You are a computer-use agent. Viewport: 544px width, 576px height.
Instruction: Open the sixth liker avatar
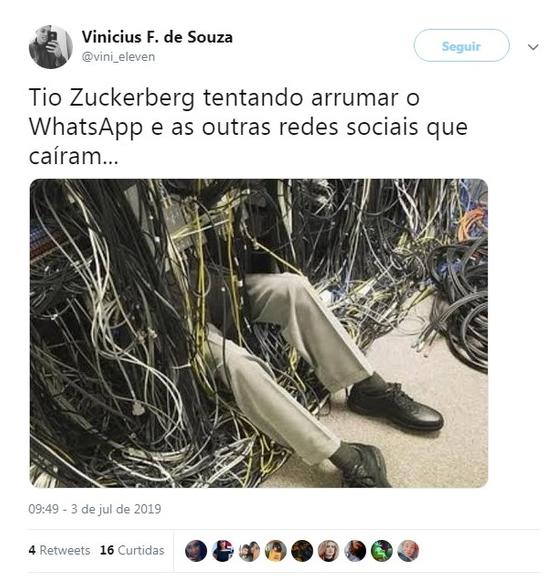[328, 551]
